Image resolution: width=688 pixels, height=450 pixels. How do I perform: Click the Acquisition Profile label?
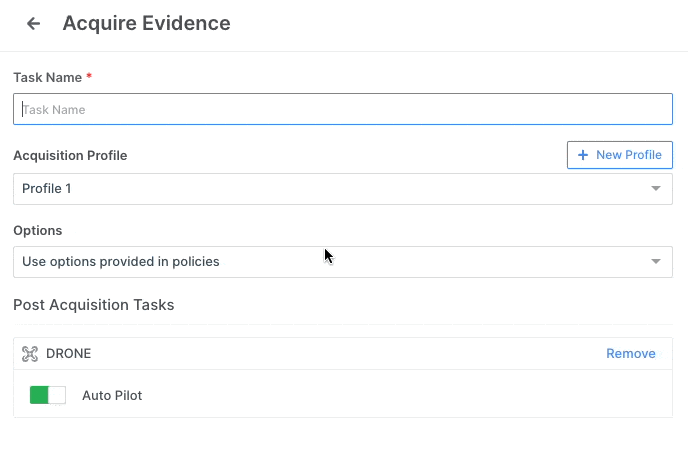coord(70,155)
